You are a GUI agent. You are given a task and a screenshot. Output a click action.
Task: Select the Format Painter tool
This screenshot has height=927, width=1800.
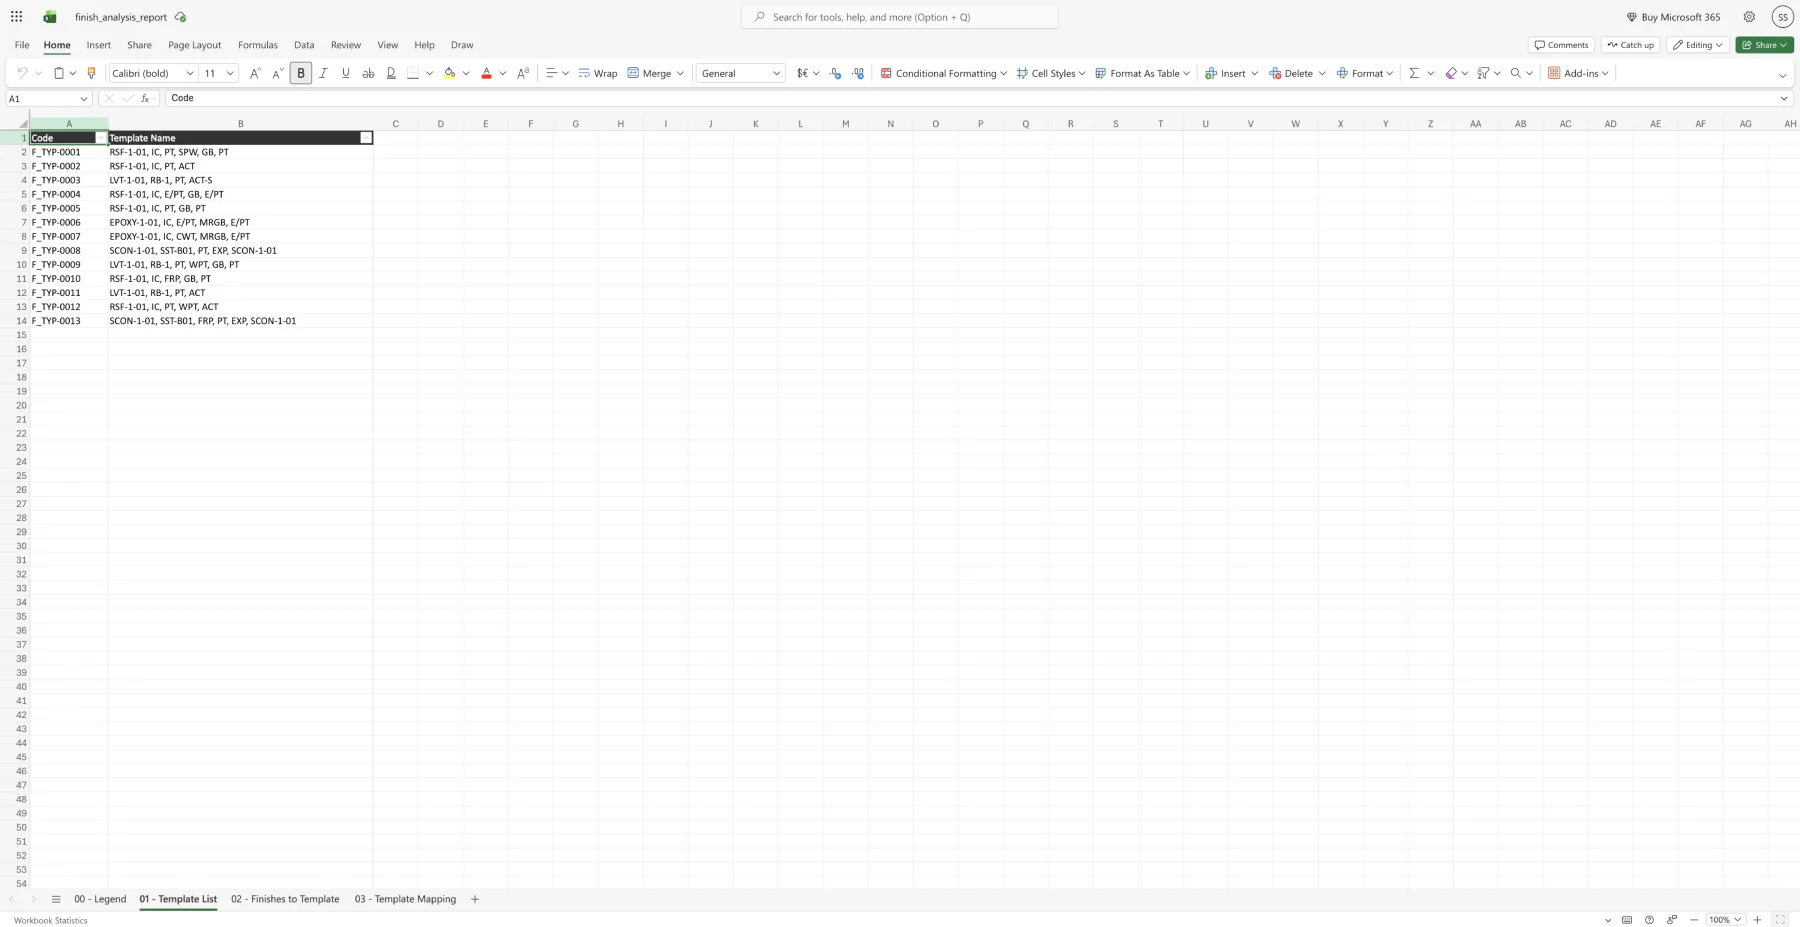[x=91, y=72]
